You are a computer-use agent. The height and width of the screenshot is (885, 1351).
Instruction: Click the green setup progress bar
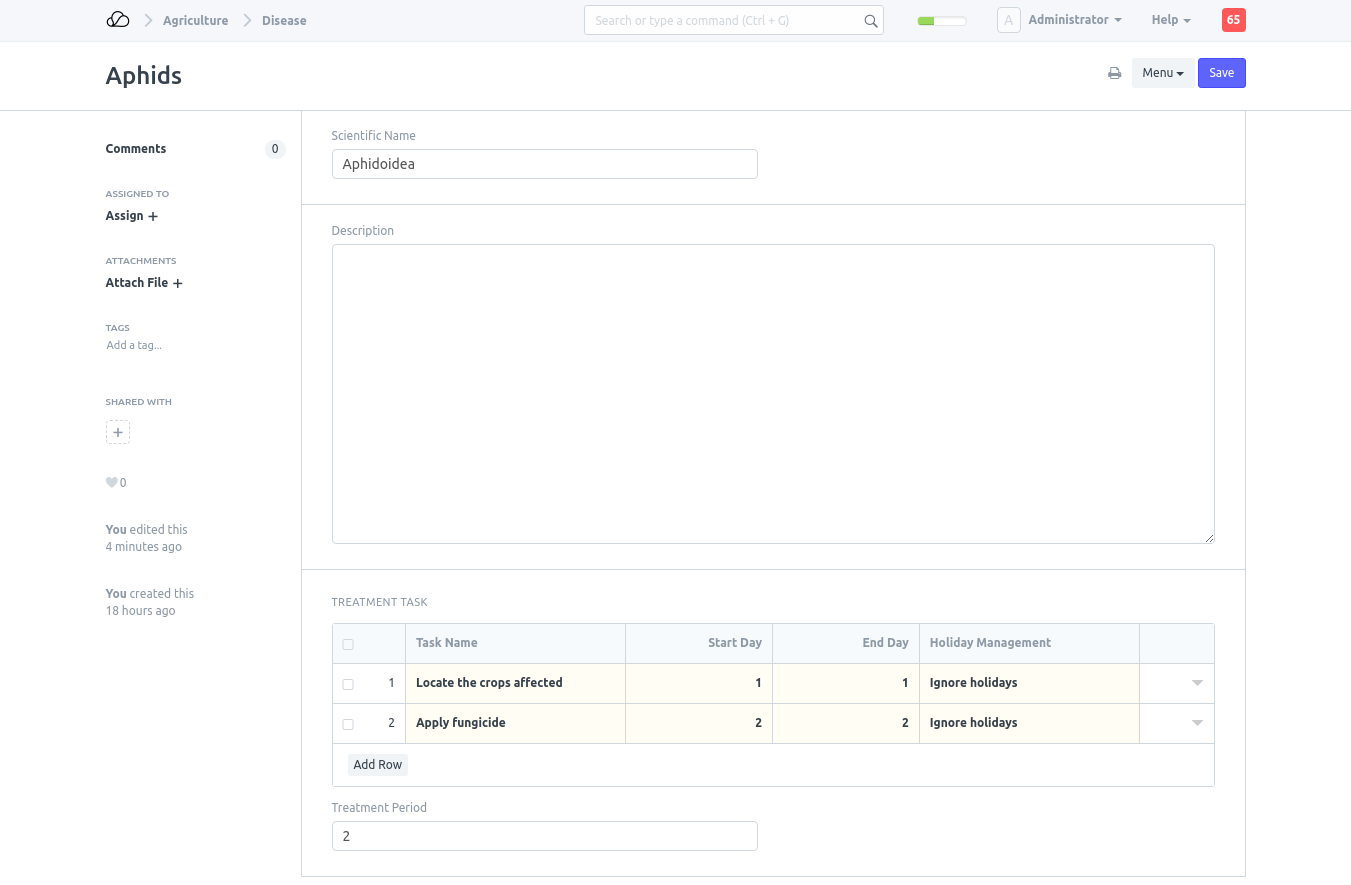941,21
